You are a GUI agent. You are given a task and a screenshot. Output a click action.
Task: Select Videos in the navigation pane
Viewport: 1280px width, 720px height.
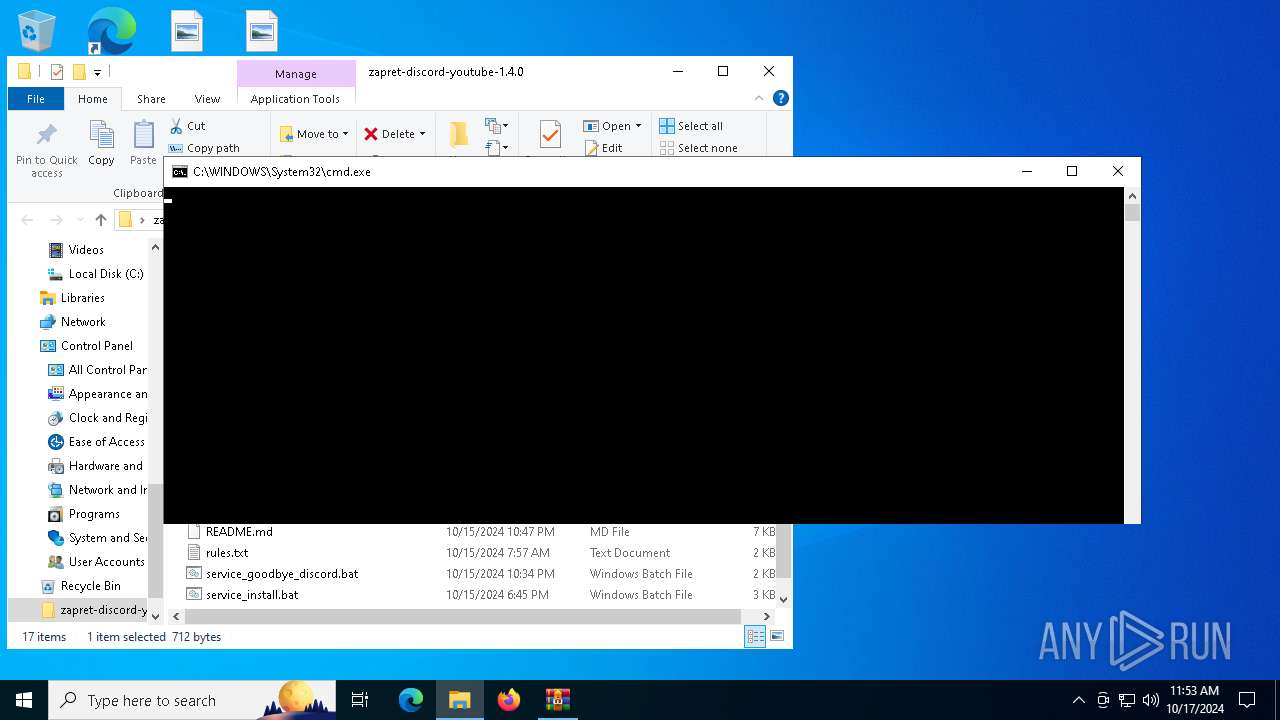tap(86, 250)
